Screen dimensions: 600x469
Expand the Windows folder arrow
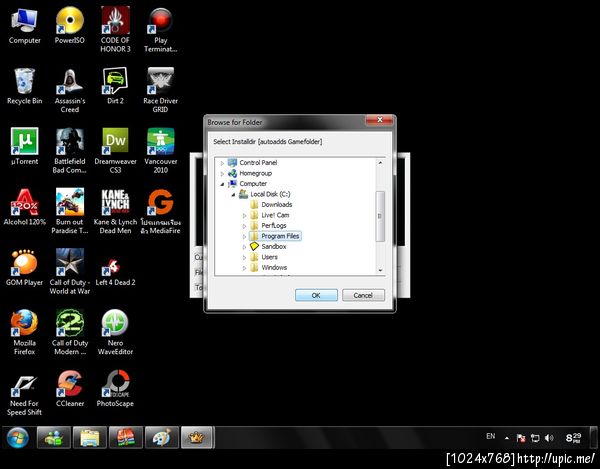[x=244, y=268]
